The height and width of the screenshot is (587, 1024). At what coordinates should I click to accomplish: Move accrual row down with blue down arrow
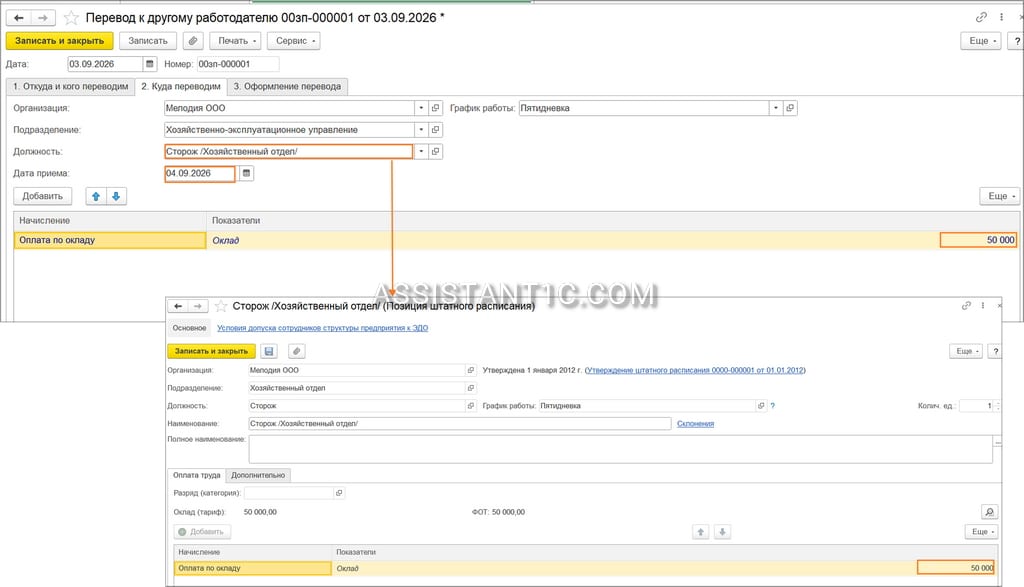coord(116,196)
